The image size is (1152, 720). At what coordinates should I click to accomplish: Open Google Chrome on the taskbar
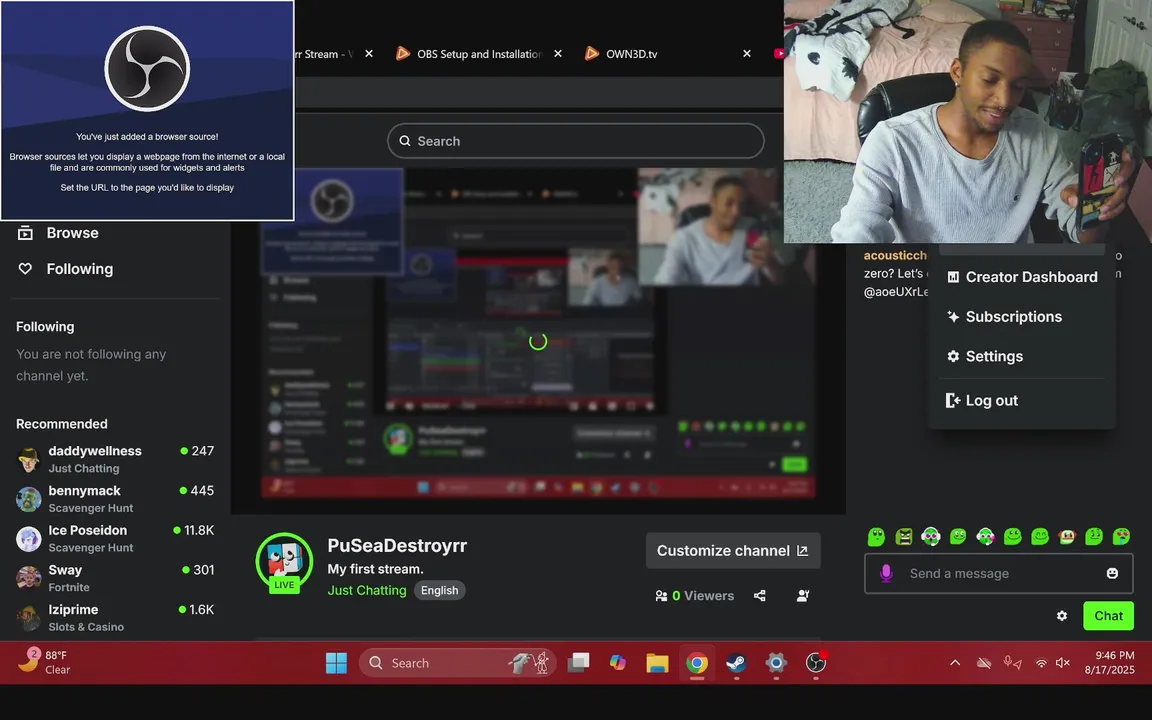[x=697, y=663]
